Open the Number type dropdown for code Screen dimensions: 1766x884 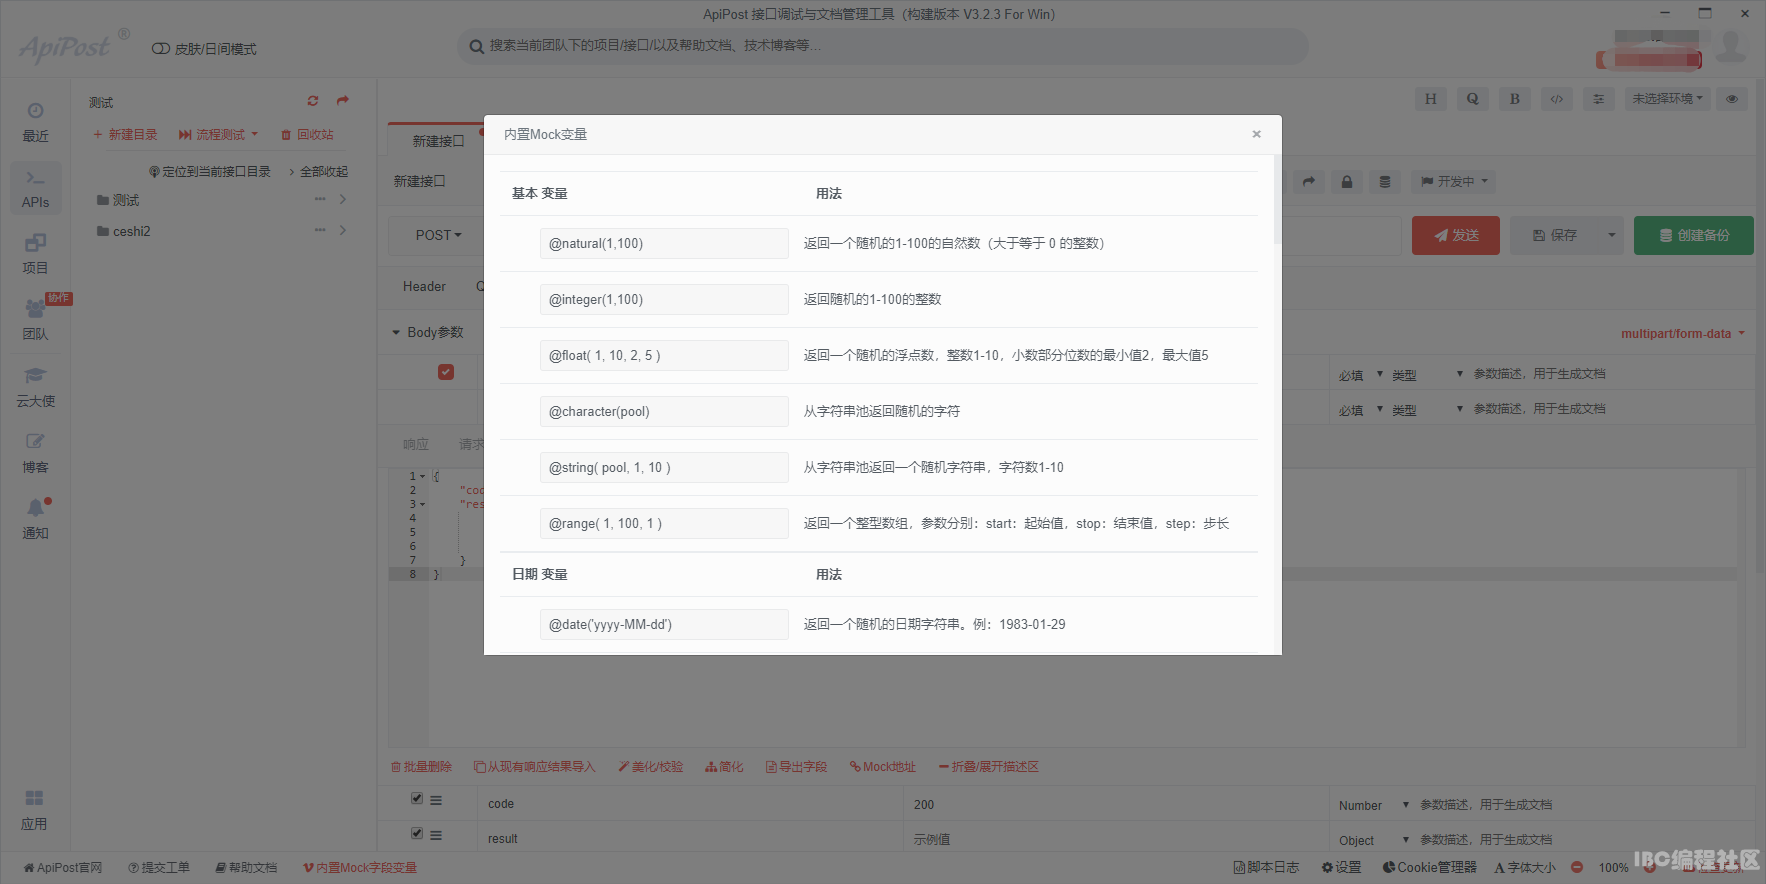coord(1373,805)
